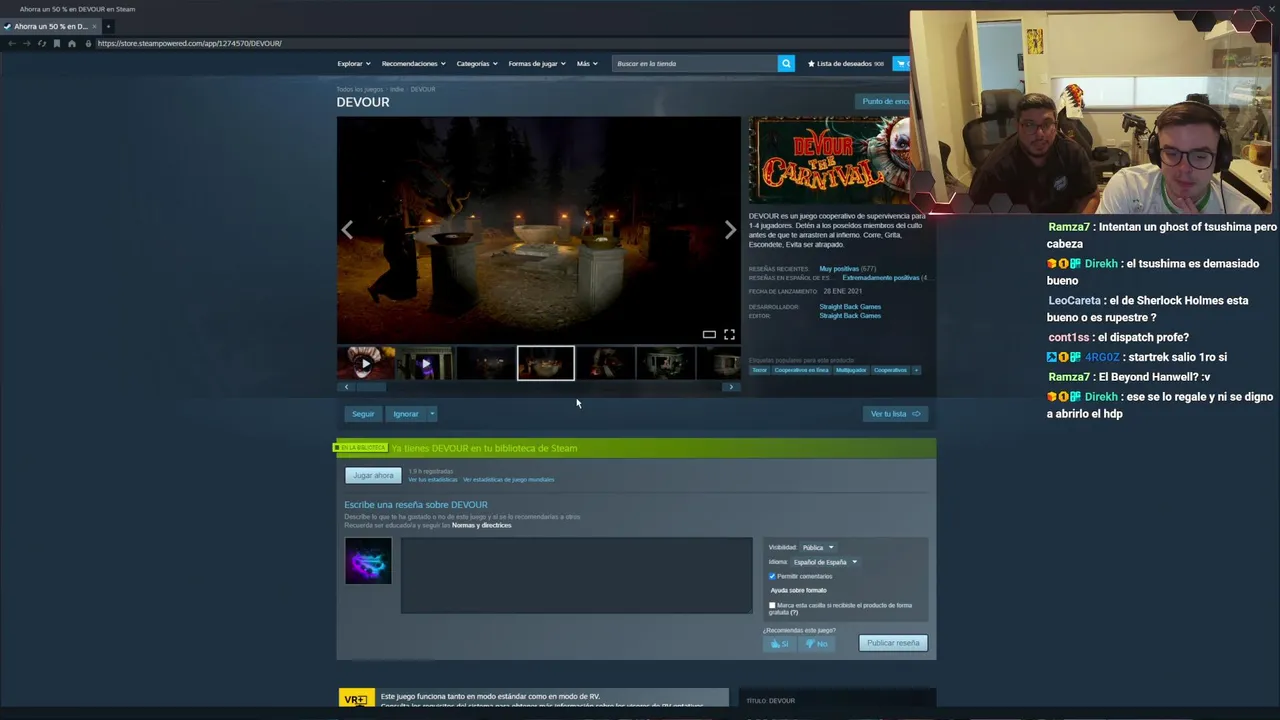This screenshot has height=720, width=1280.
Task: Open a new tab with the plus button
Action: [x=108, y=26]
